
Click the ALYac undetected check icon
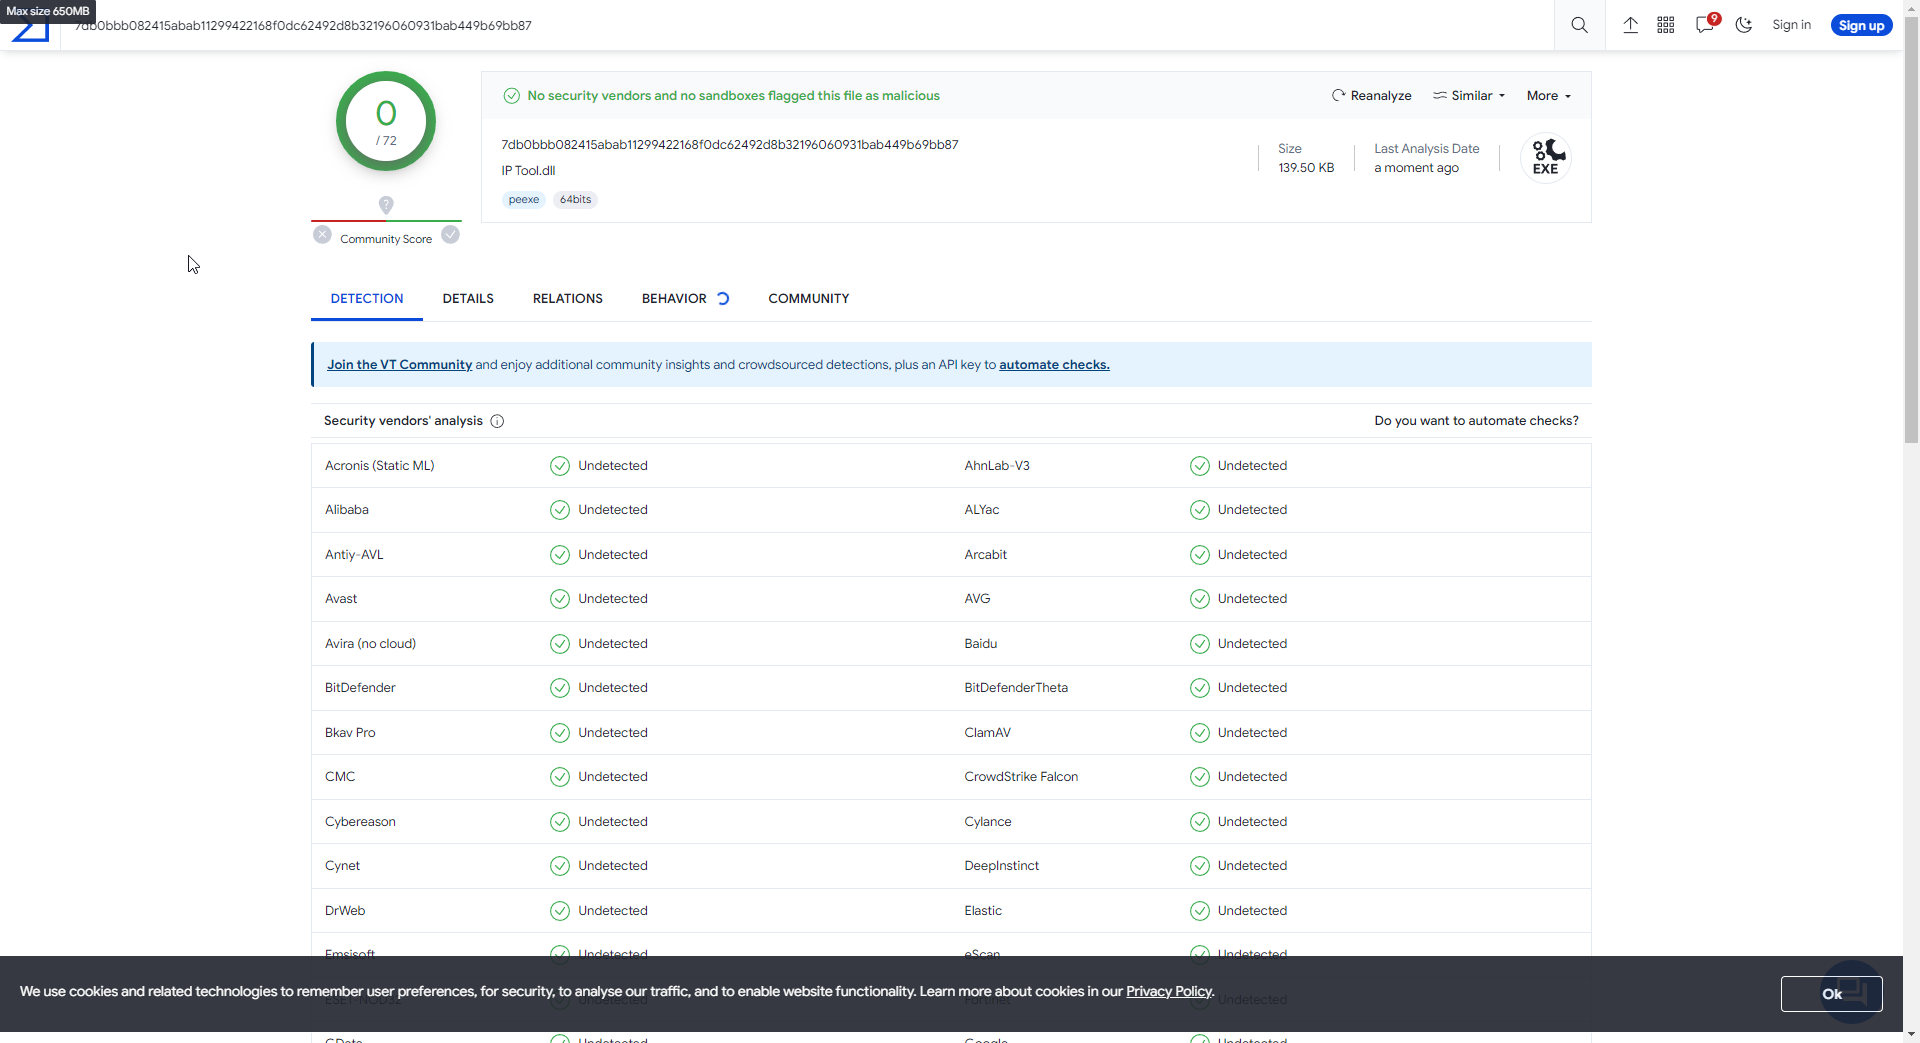1200,510
